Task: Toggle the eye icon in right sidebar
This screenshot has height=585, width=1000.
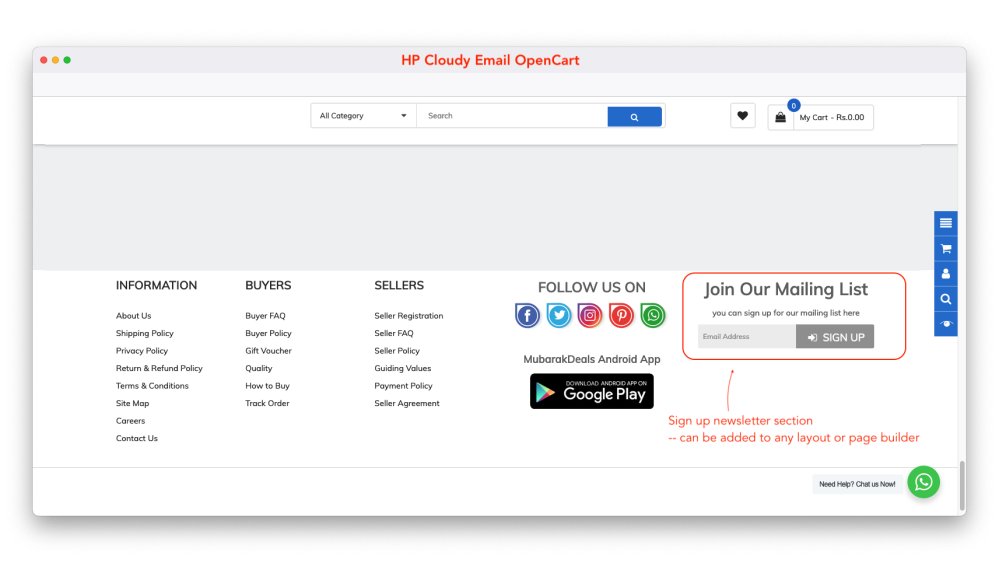Action: click(946, 324)
